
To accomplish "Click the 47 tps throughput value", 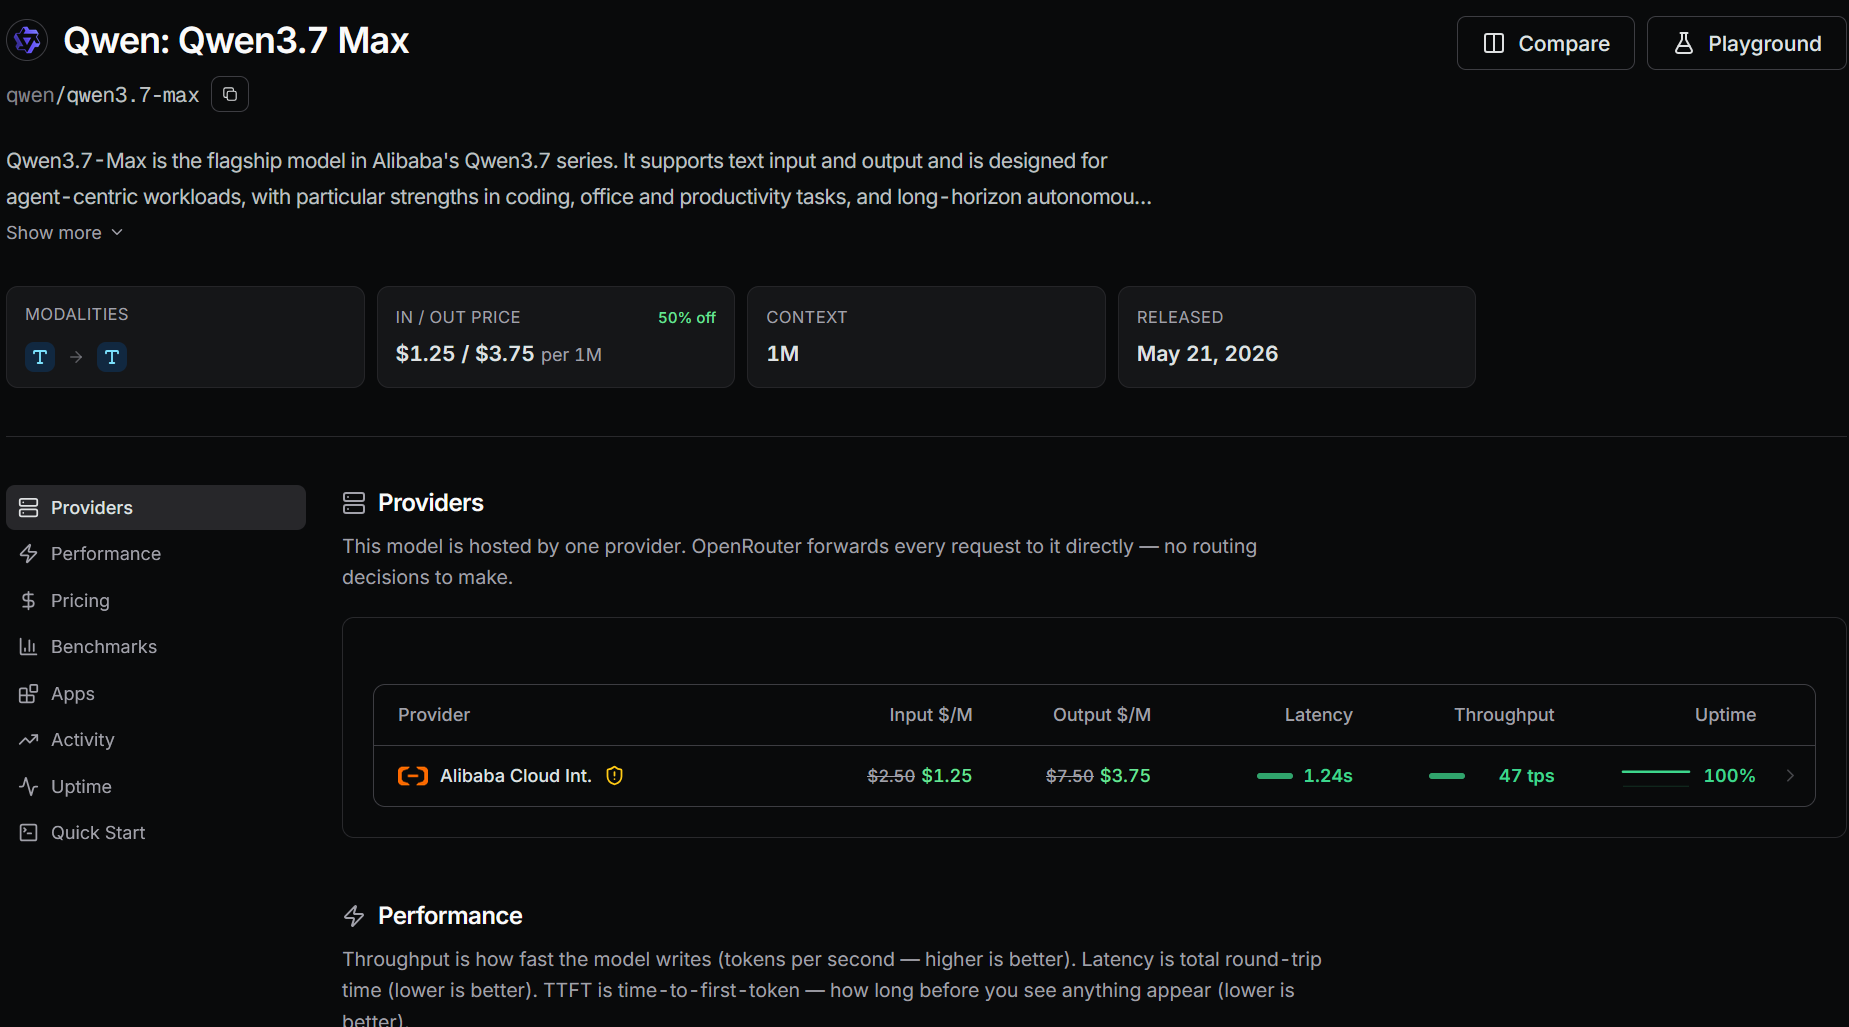I will click(1526, 776).
